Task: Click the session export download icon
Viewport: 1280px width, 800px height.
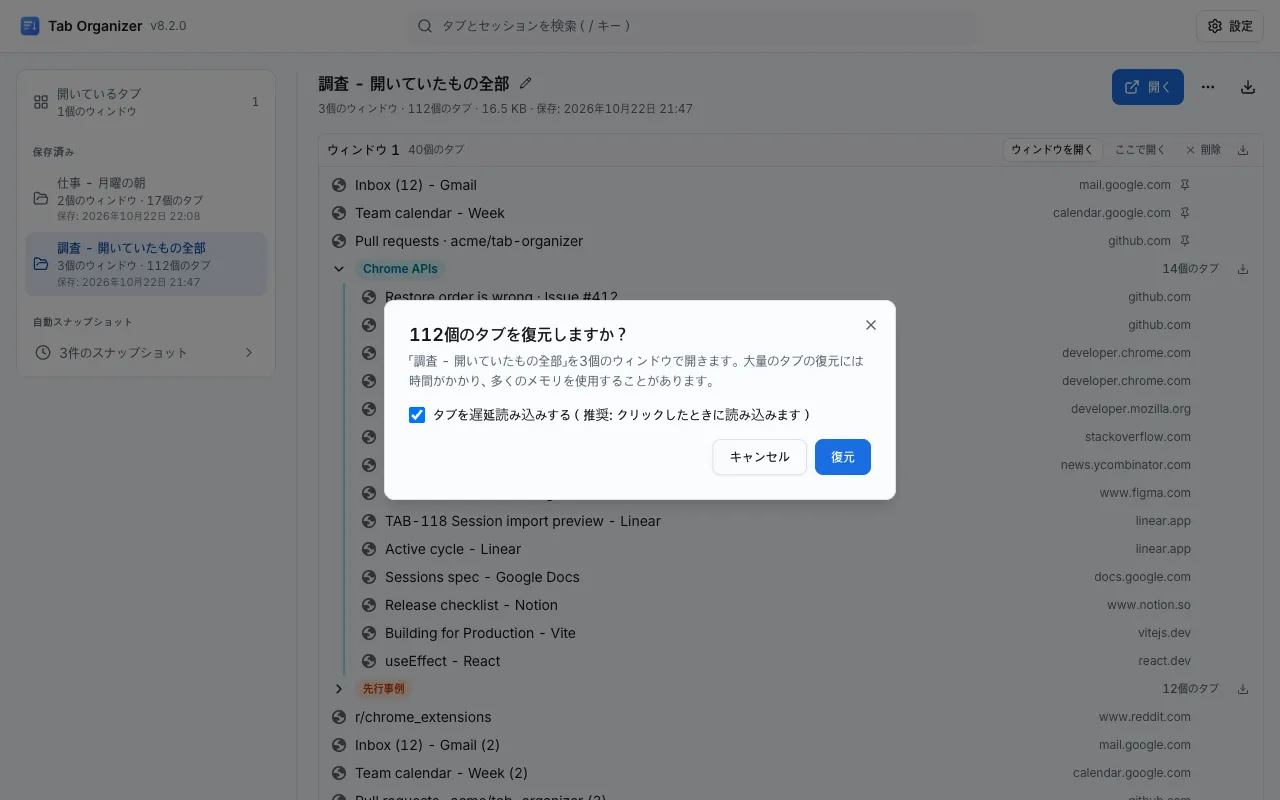Action: coord(1248,87)
